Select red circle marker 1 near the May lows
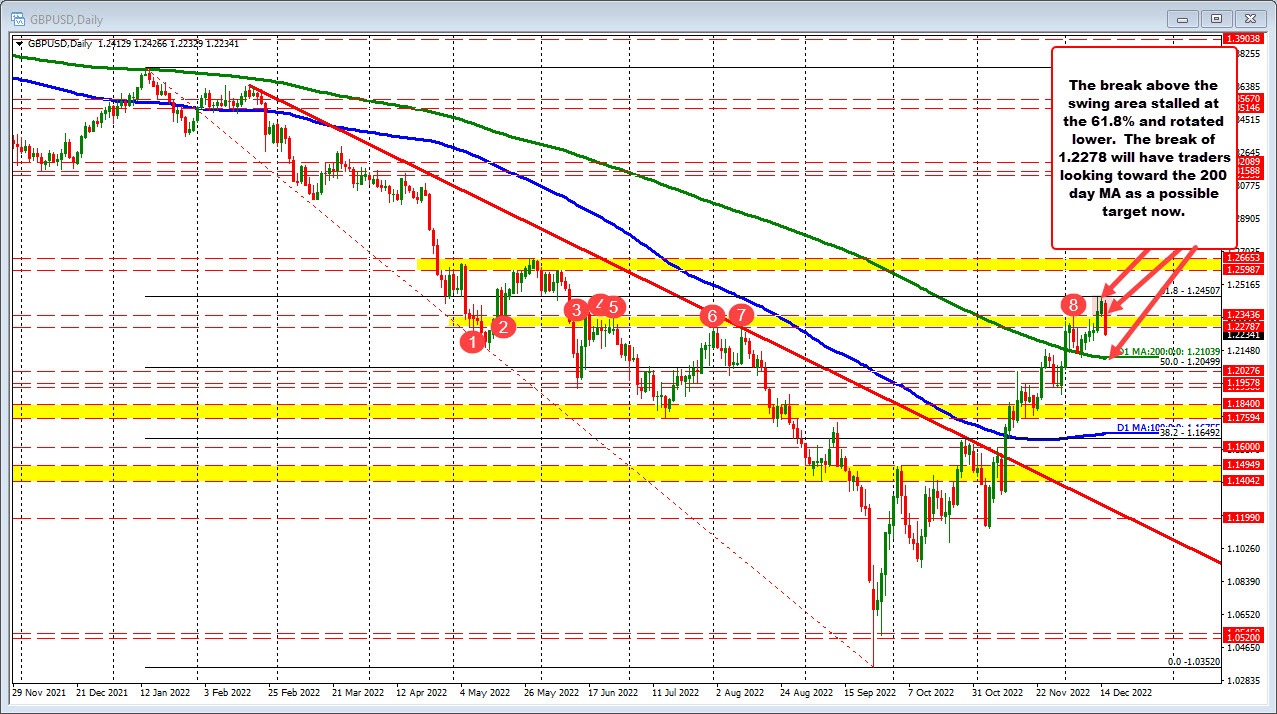This screenshot has height=714, width=1277. coord(473,341)
